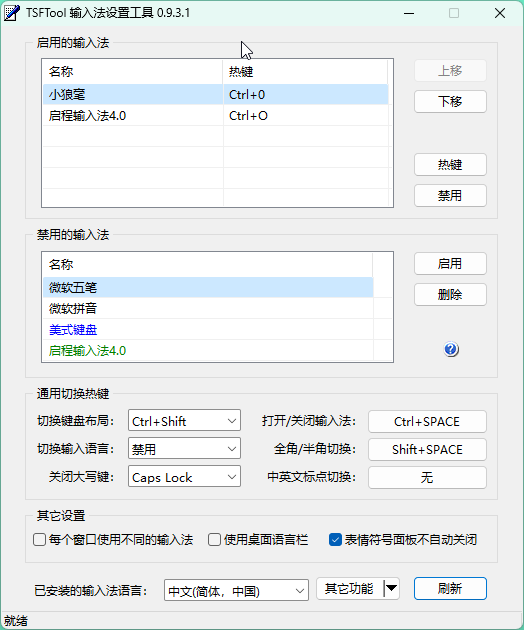The height and width of the screenshot is (630, 524).
Task: Select 微软拼音 in disabled list
Action: 208,308
